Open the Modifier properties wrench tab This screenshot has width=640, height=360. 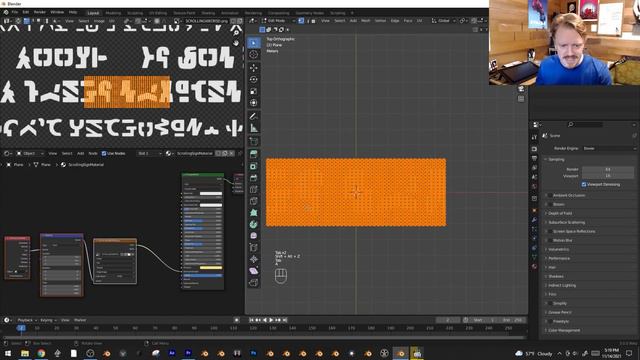(534, 220)
